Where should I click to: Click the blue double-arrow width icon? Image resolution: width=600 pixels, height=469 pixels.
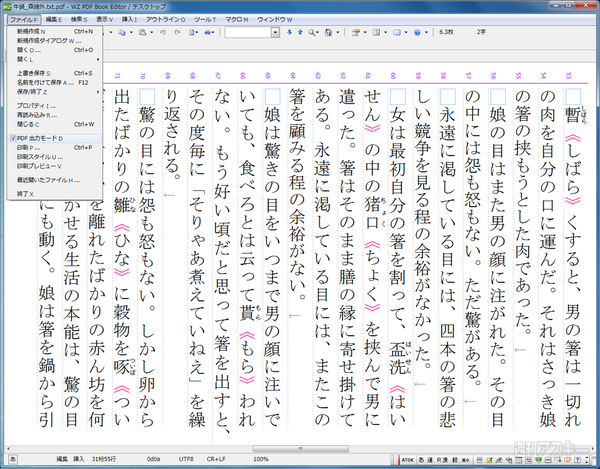pyautogui.click(x=207, y=33)
